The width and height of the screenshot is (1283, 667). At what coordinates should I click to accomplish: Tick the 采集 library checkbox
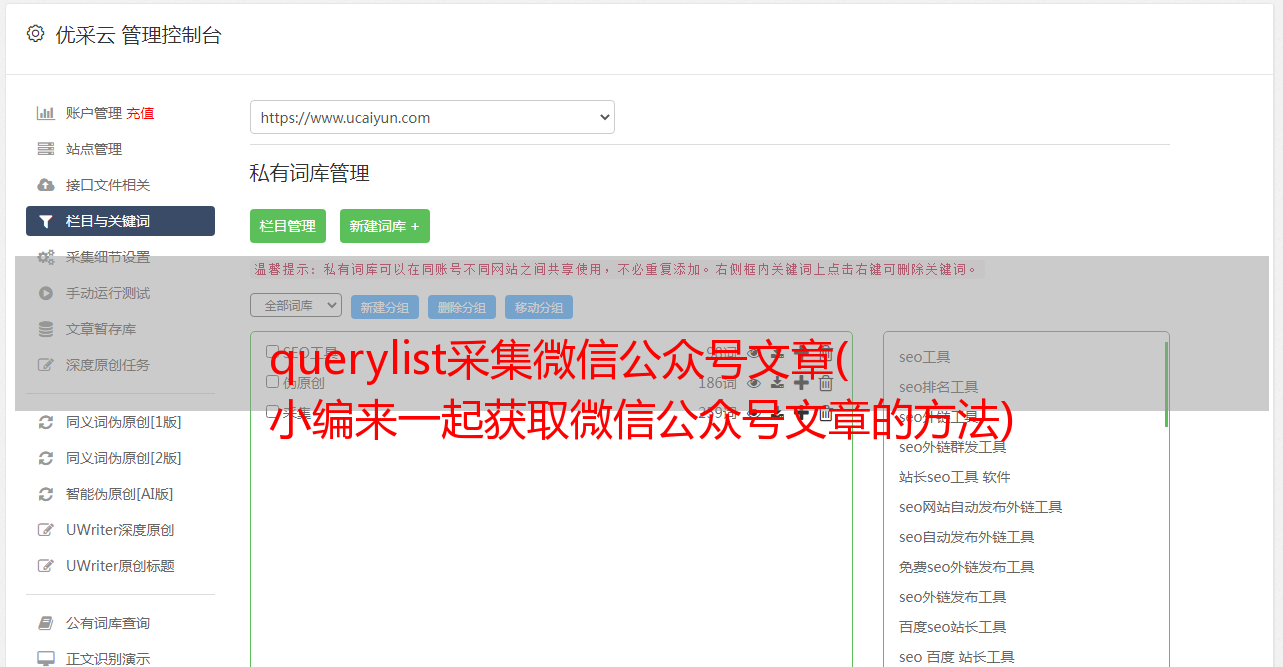(x=272, y=411)
